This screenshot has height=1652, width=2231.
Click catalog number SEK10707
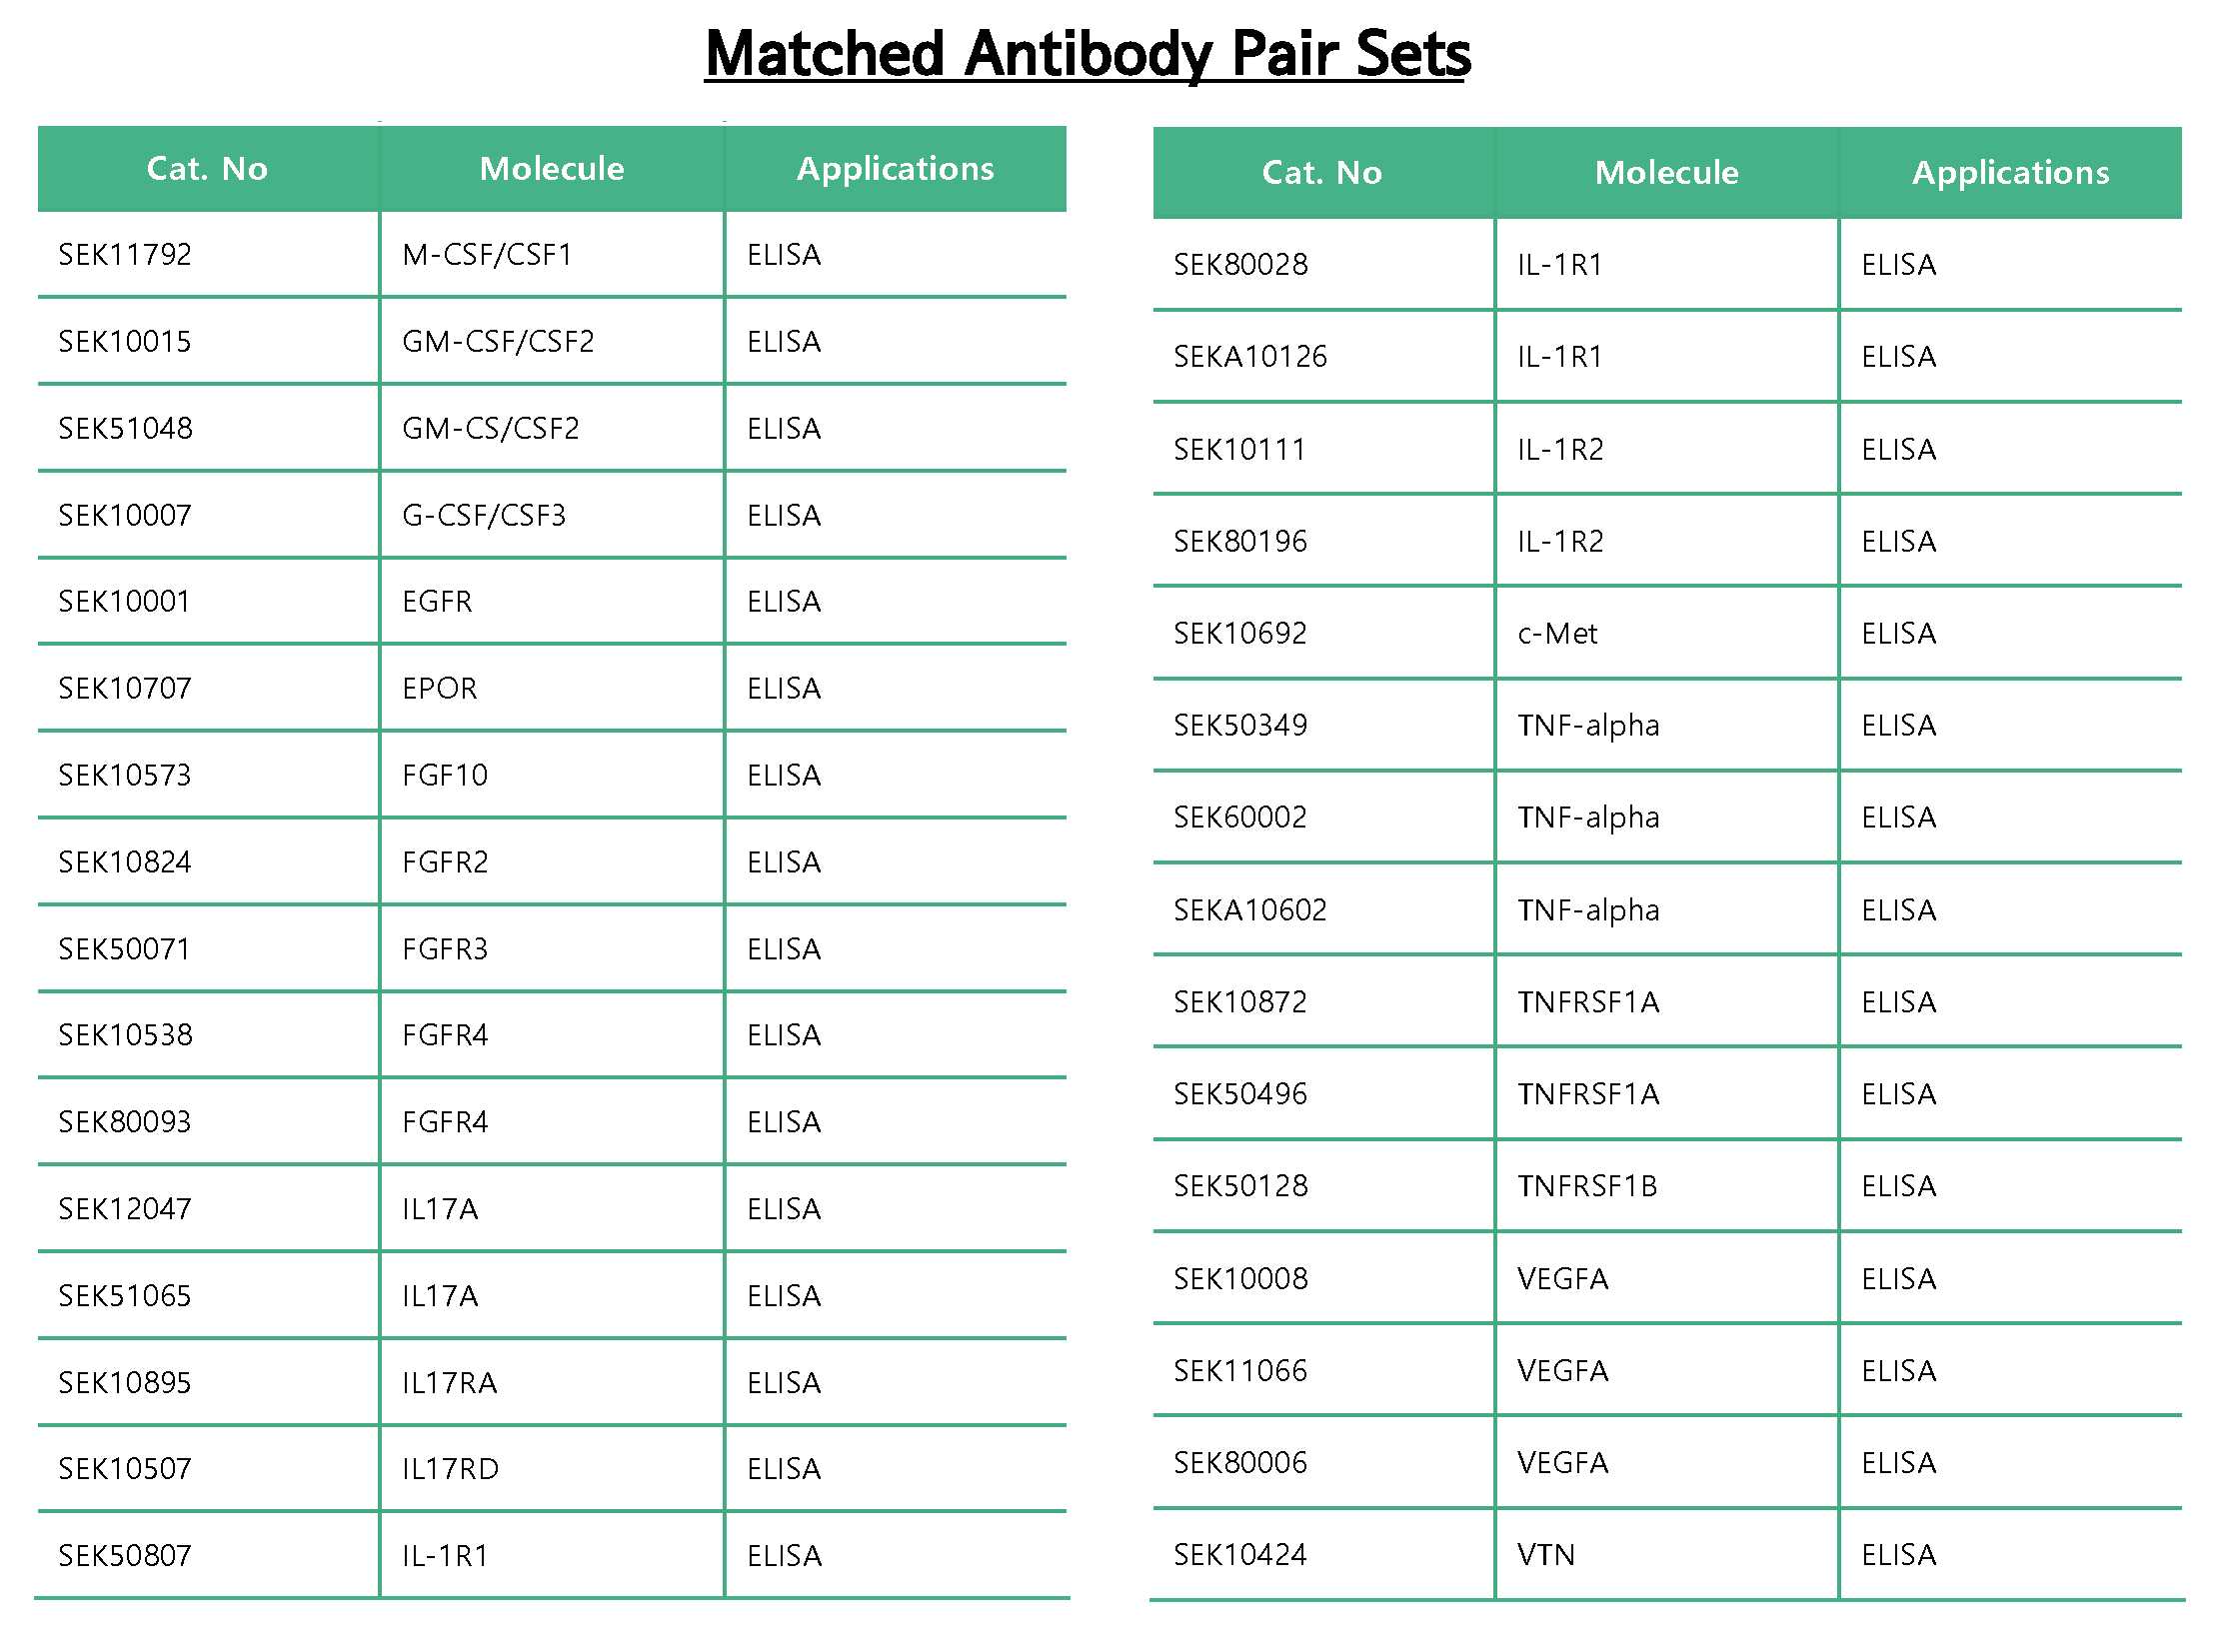pos(125,689)
